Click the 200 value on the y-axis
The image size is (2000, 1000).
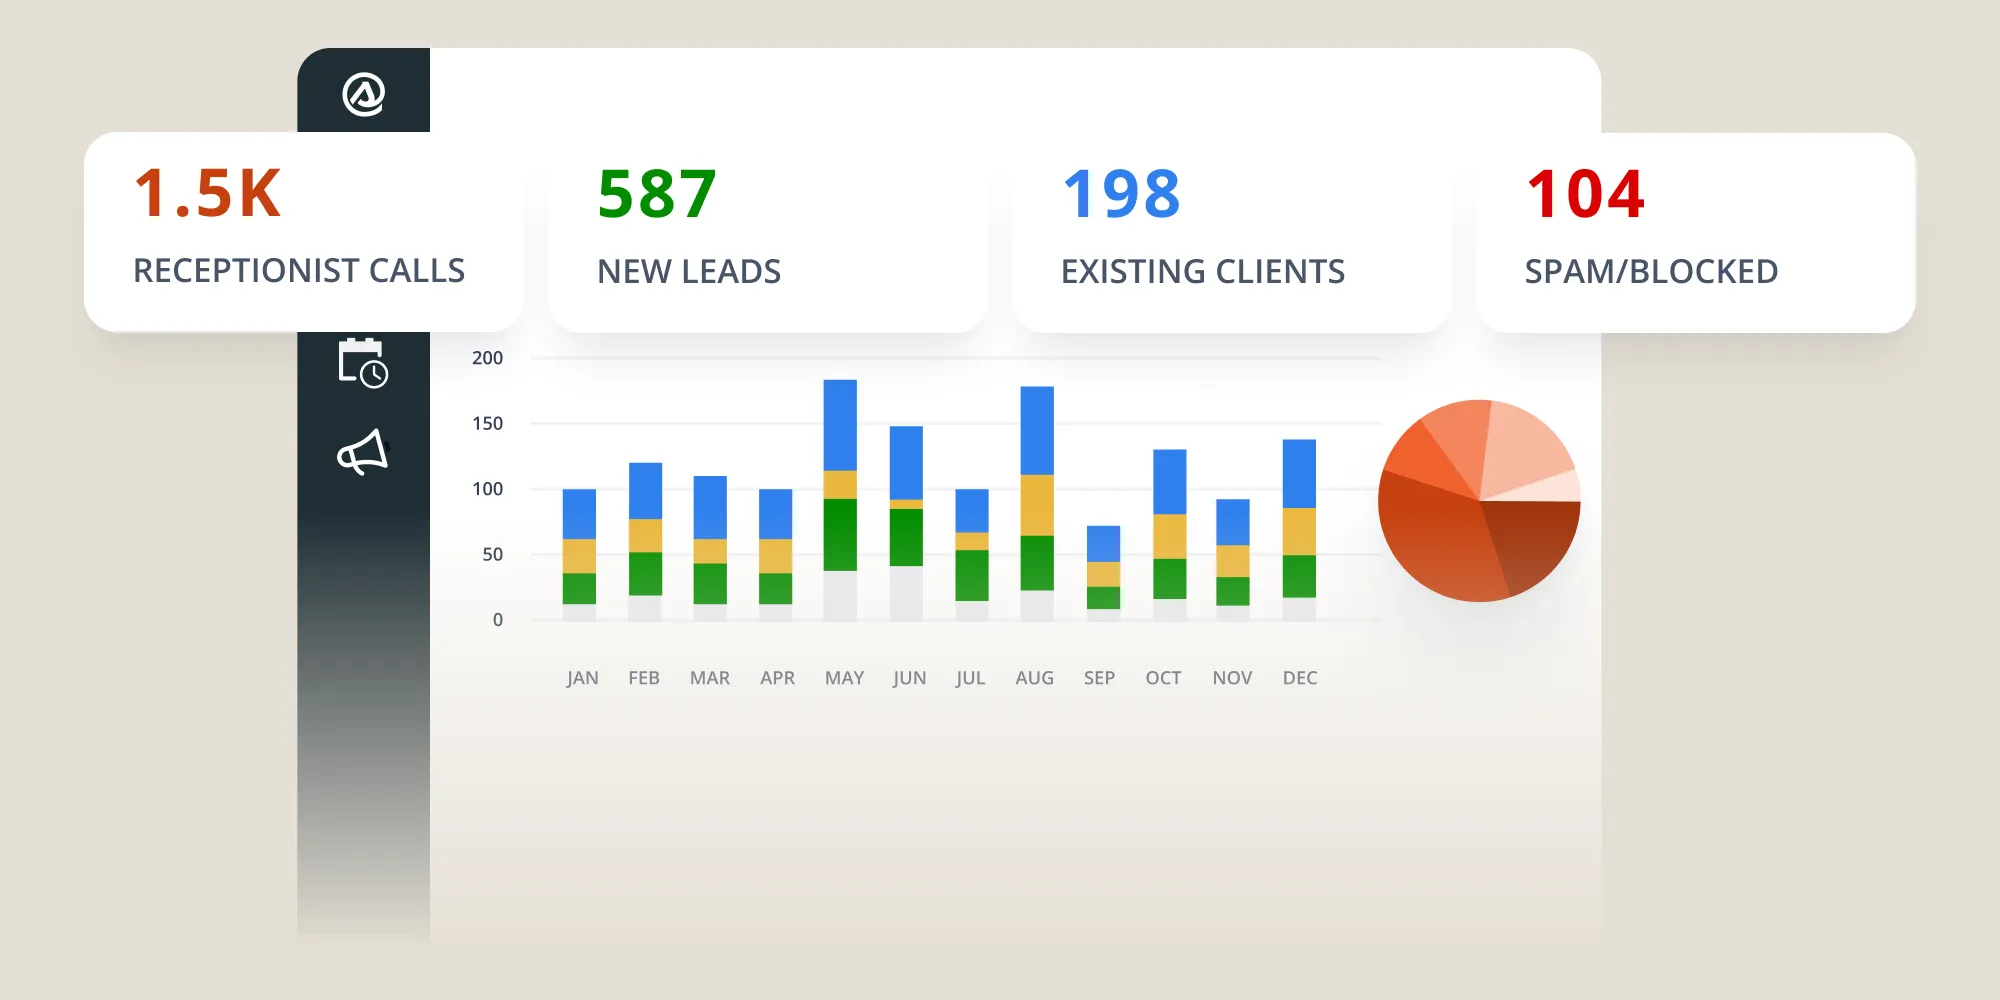tap(485, 357)
